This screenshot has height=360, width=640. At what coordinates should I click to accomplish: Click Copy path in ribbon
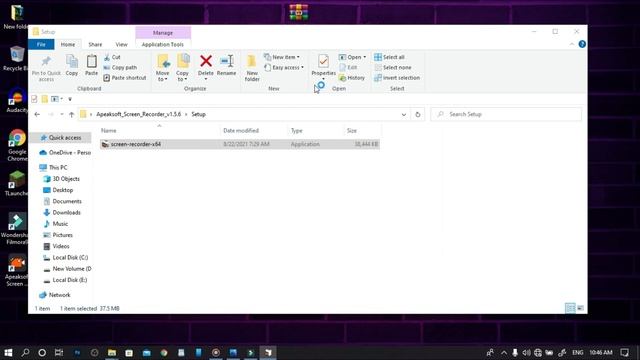coord(120,67)
